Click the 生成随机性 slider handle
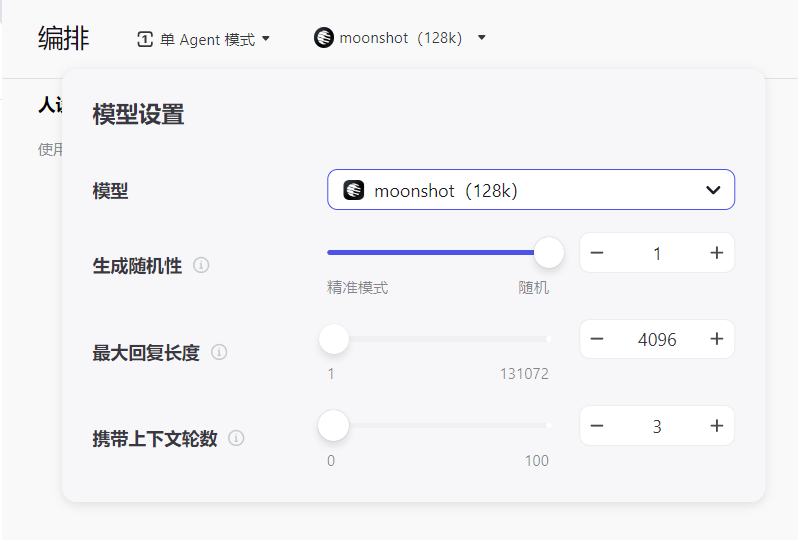 [x=549, y=253]
